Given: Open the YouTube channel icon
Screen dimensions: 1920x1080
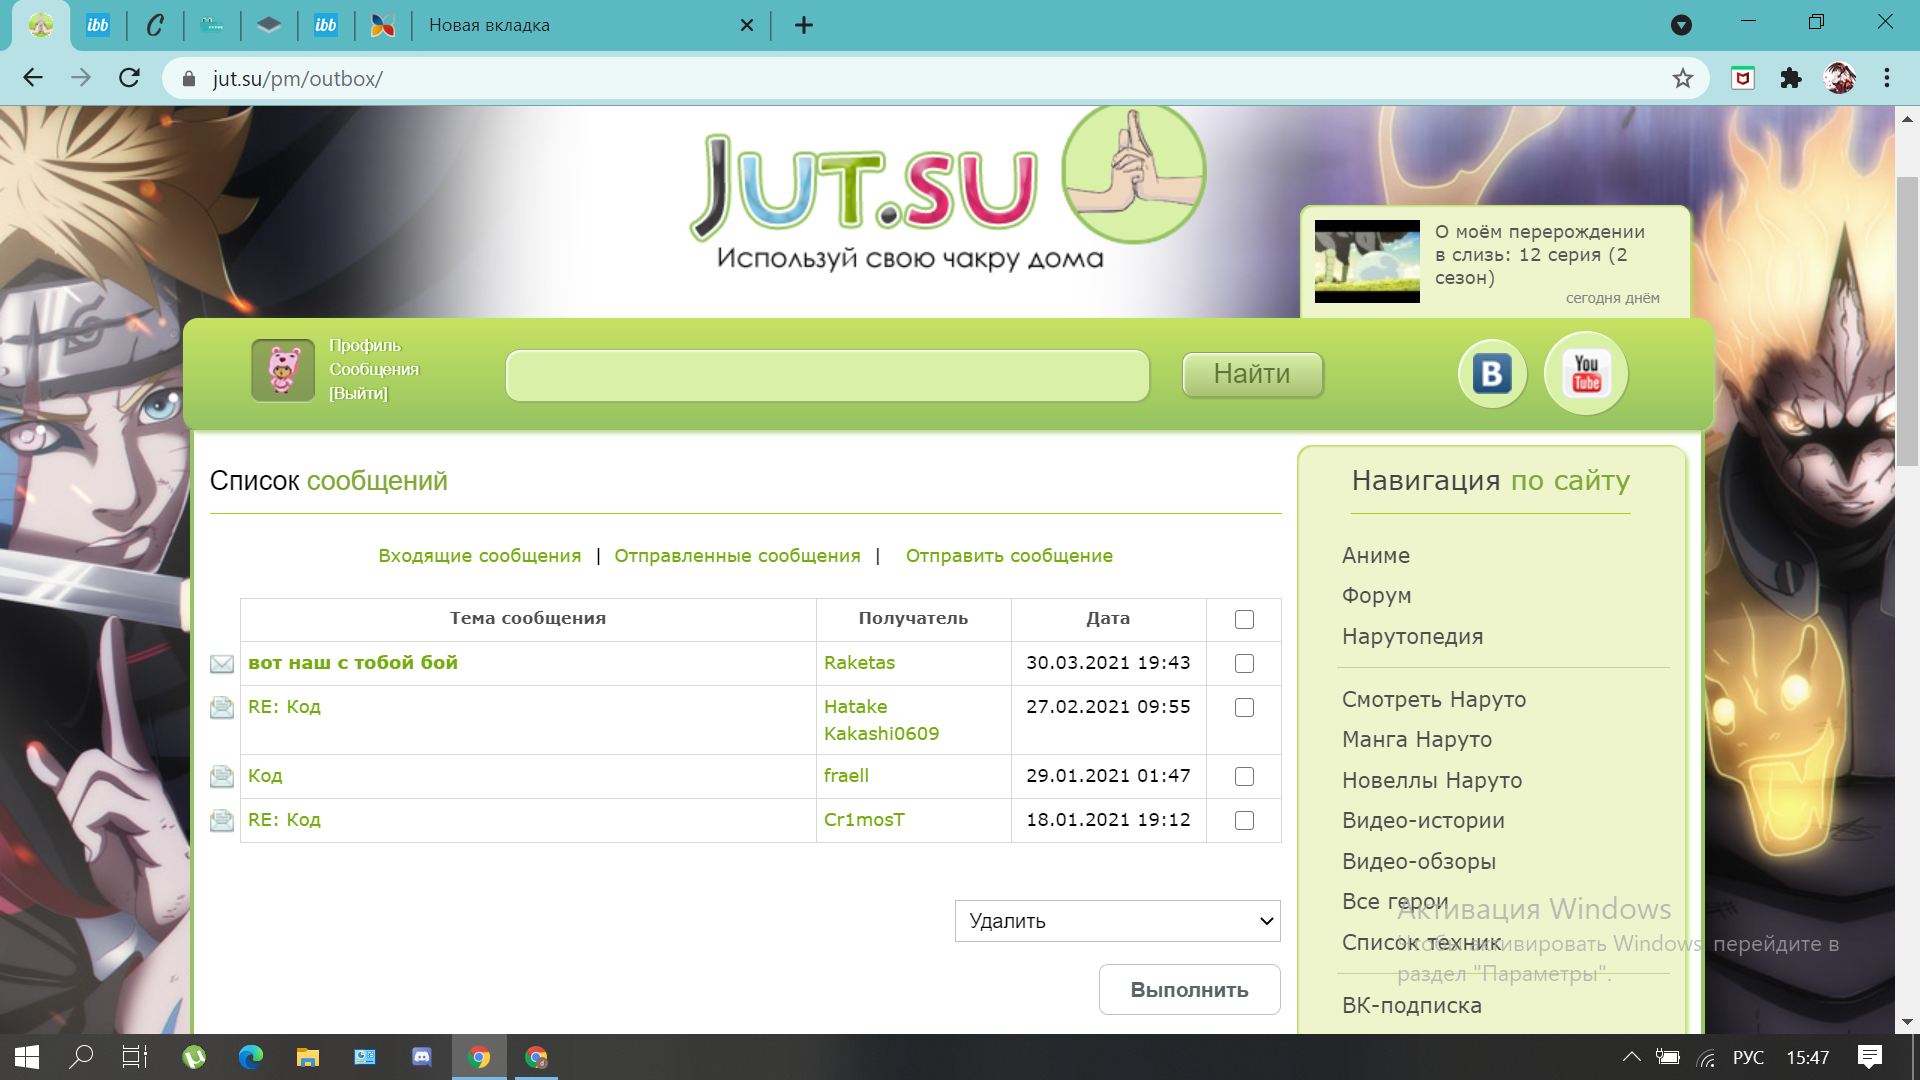Looking at the screenshot, I should click(1586, 374).
